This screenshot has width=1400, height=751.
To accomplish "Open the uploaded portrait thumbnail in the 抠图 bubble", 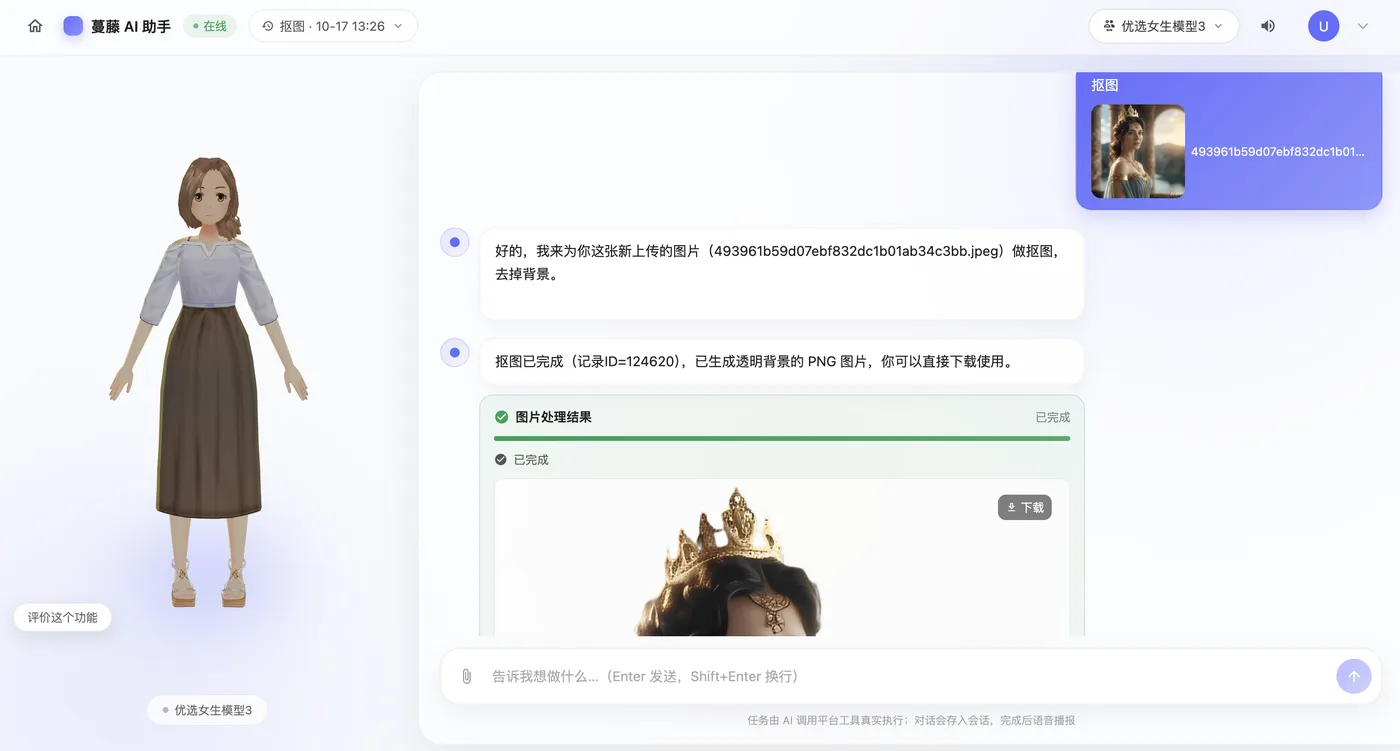I will coord(1138,151).
